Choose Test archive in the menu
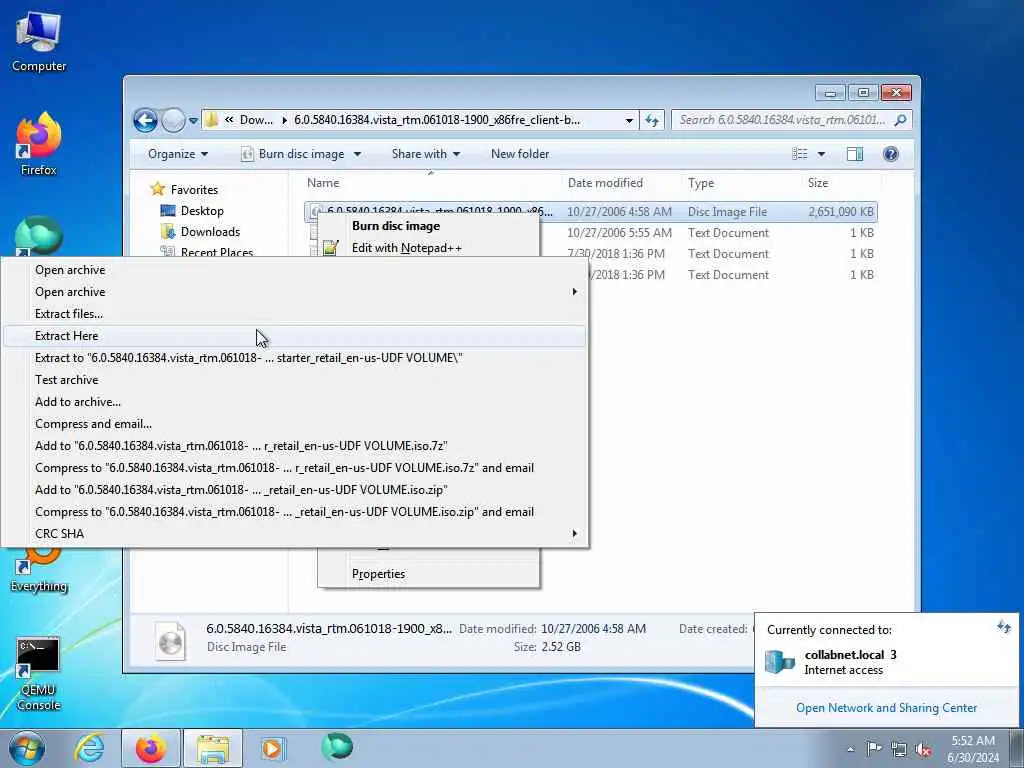 295,379
